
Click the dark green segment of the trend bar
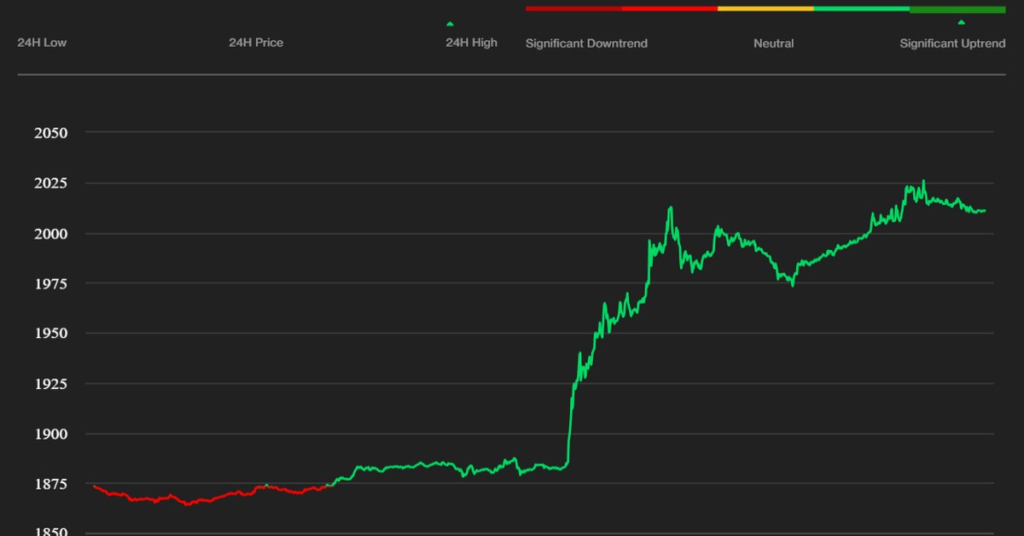pyautogui.click(x=957, y=9)
